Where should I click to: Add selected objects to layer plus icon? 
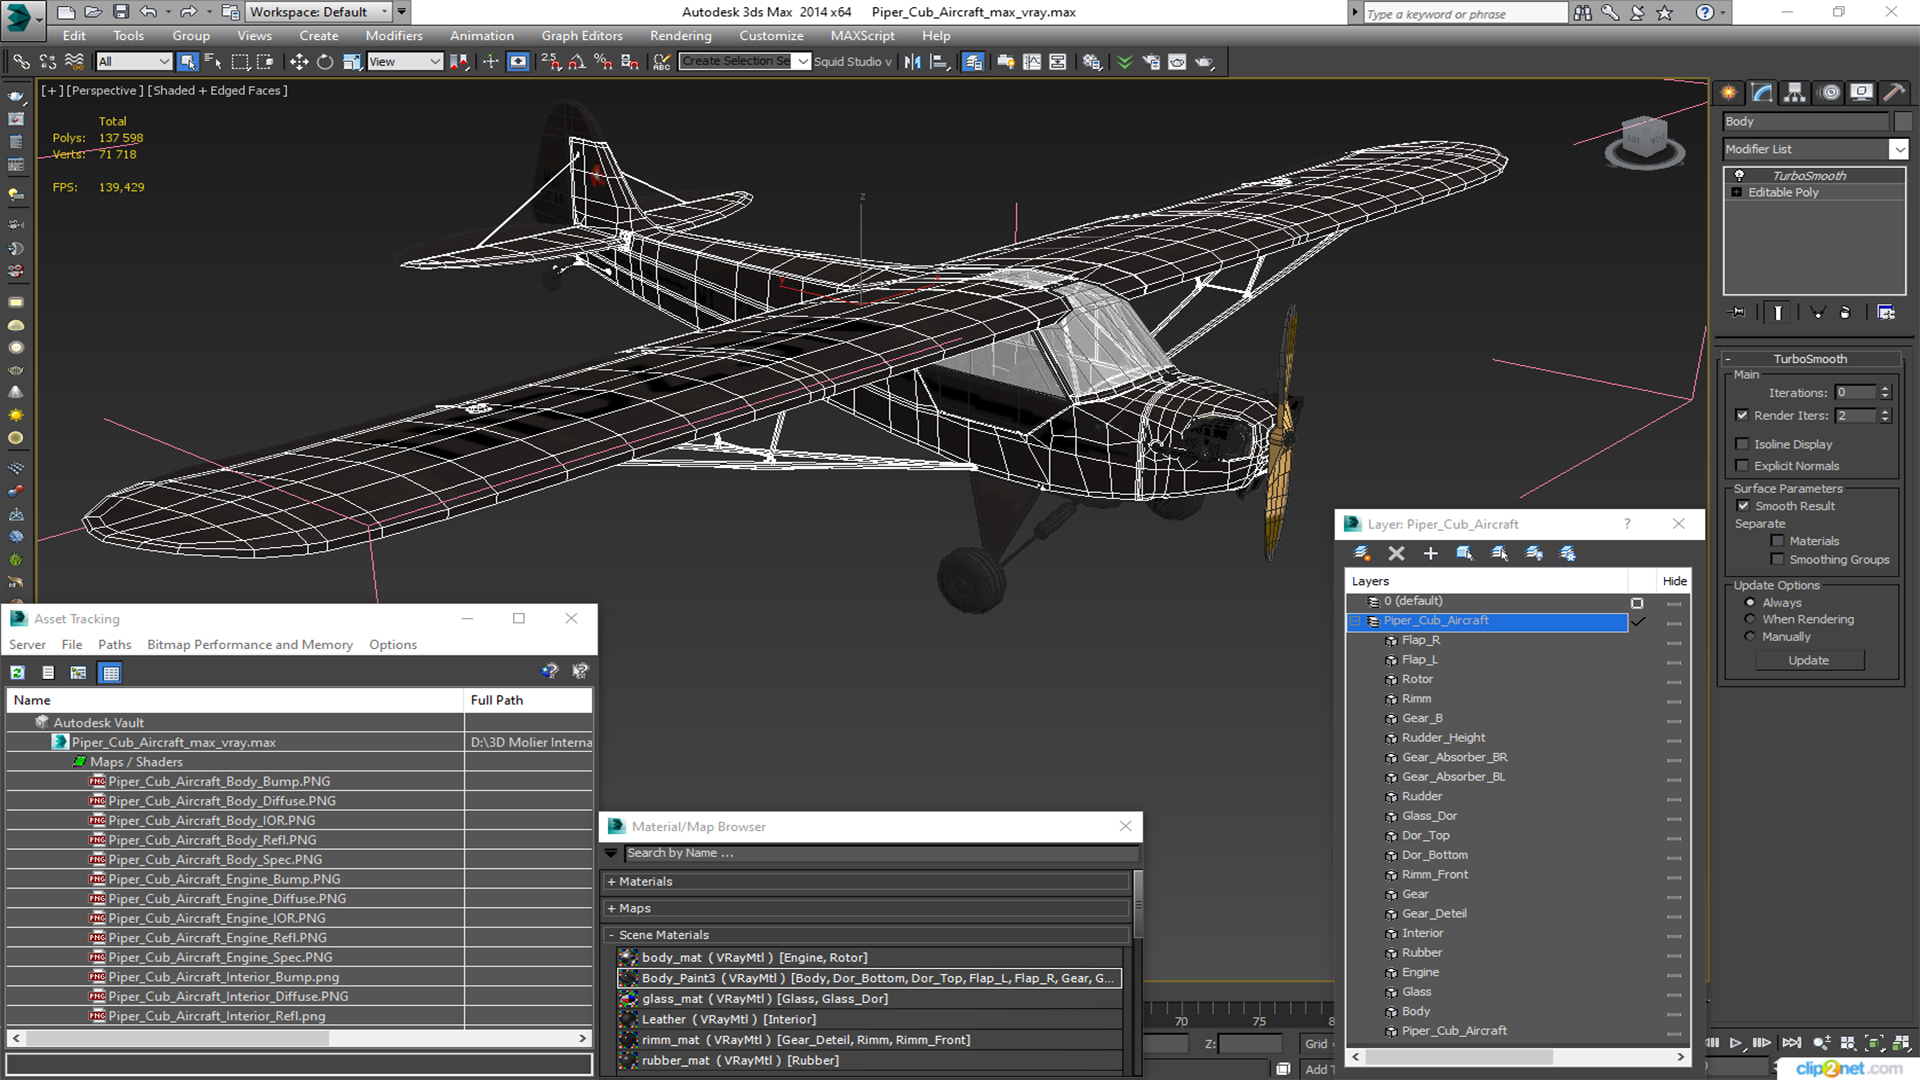1431,553
